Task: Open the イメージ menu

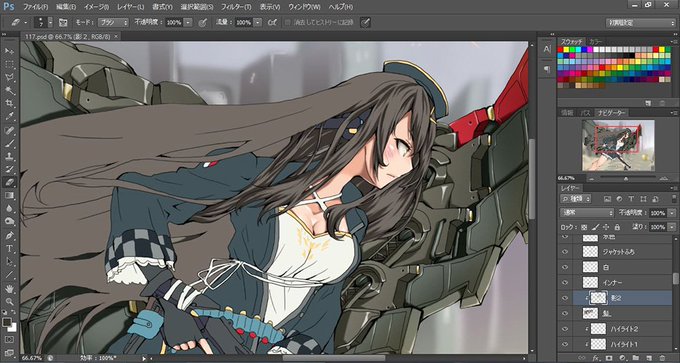Action: 96,7
